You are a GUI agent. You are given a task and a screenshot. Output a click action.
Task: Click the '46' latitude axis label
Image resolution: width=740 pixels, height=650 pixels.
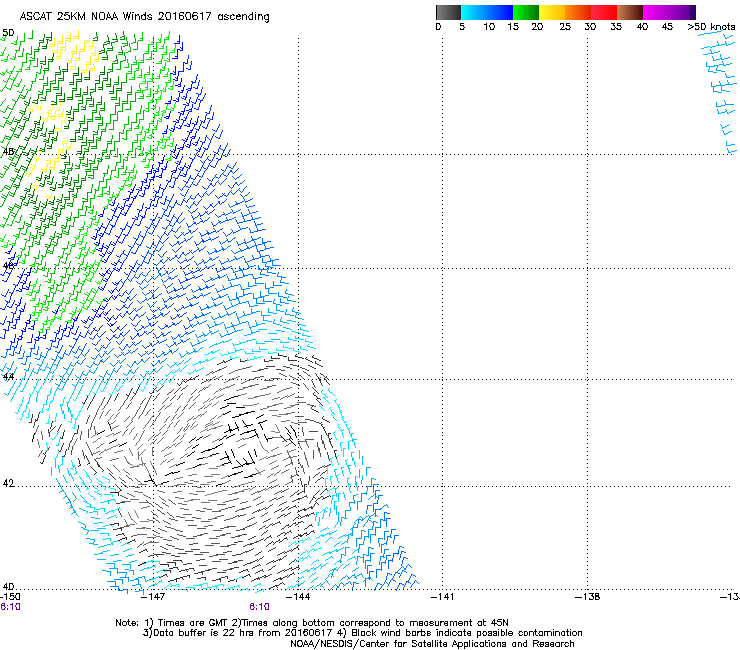[x=8, y=266]
